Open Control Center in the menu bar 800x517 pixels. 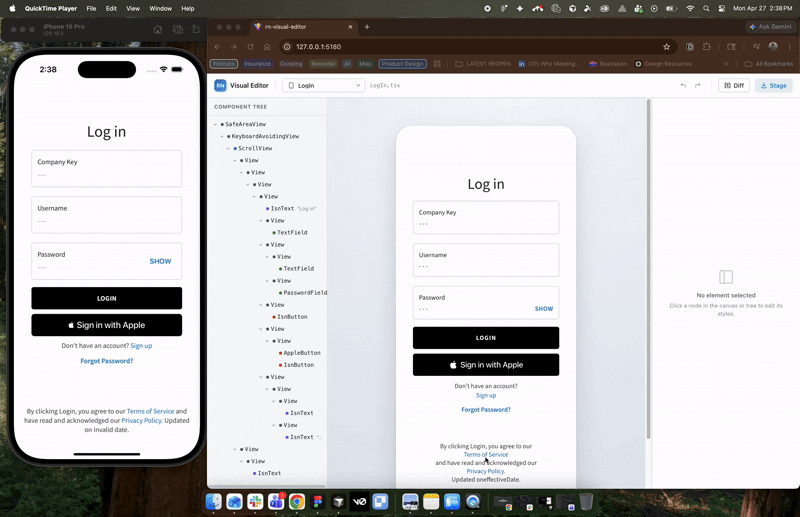pyautogui.click(x=721, y=8)
